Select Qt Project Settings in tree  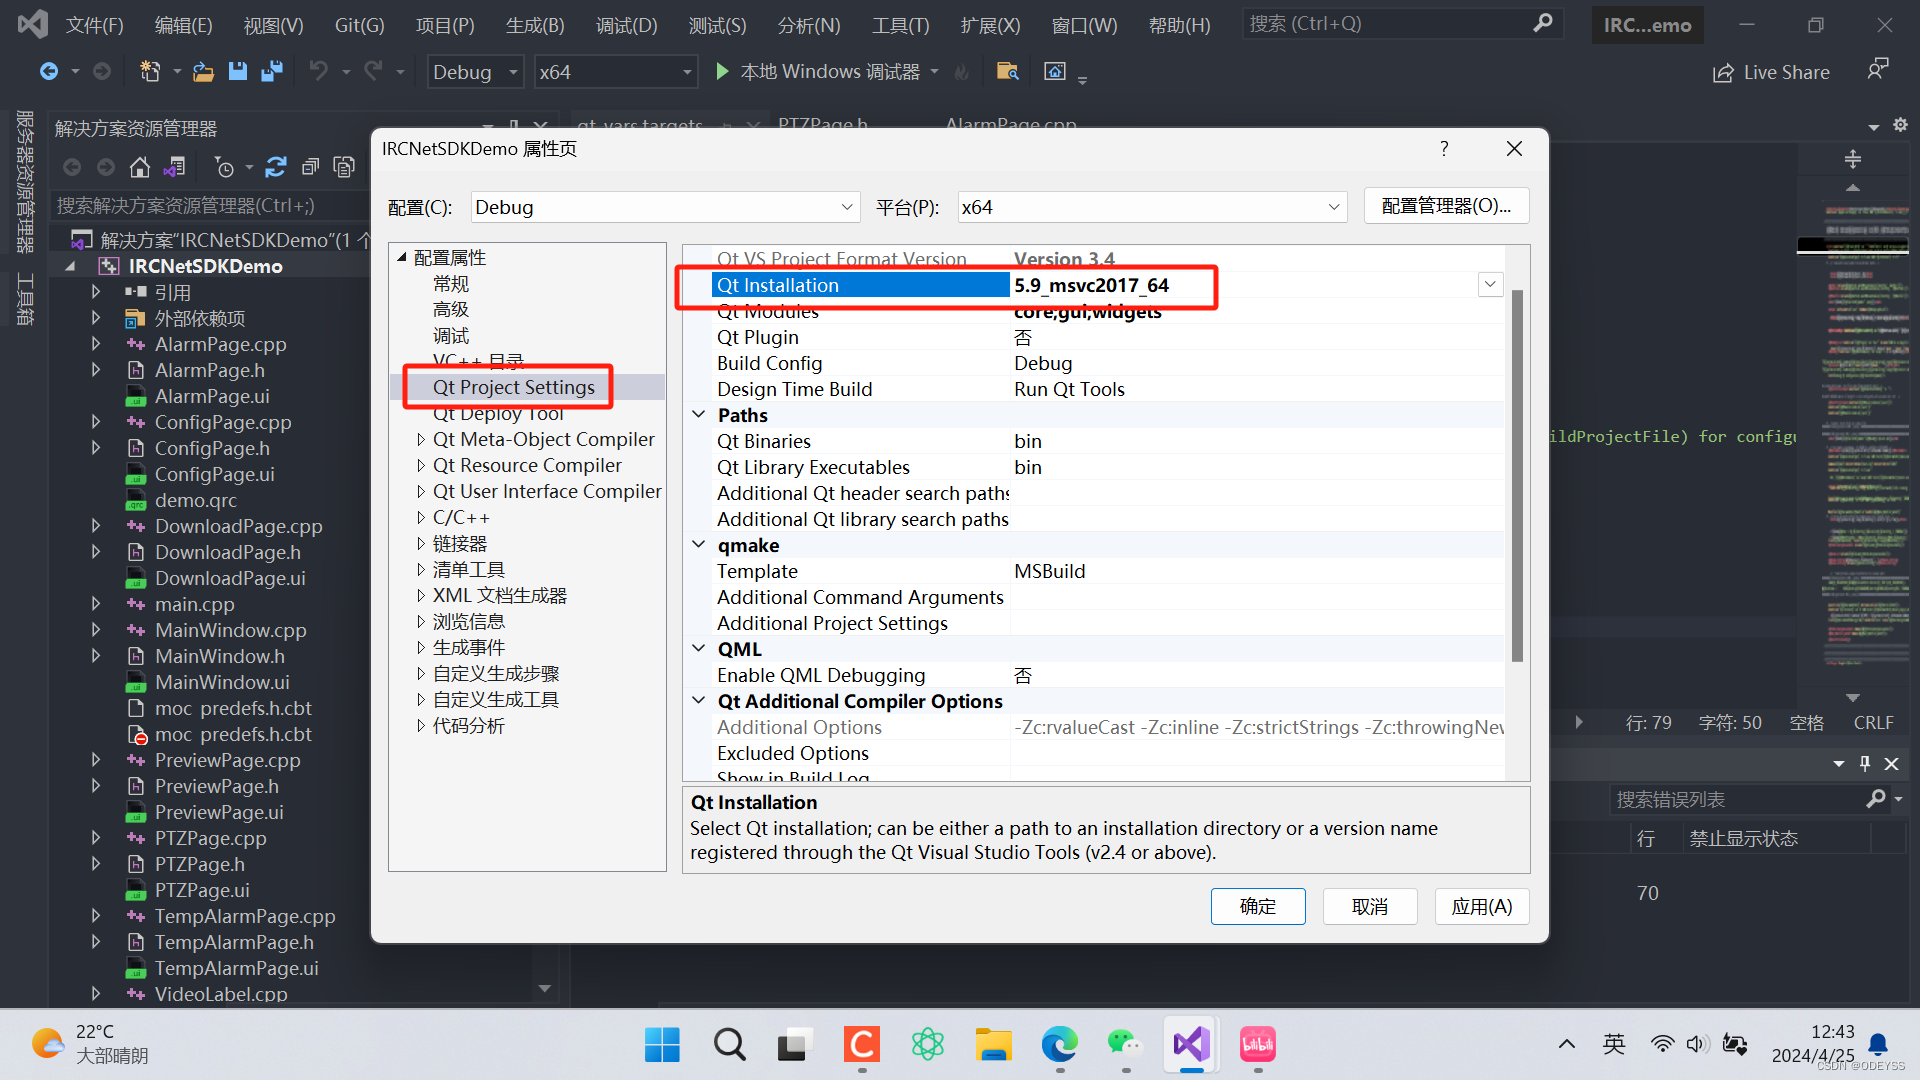(513, 387)
